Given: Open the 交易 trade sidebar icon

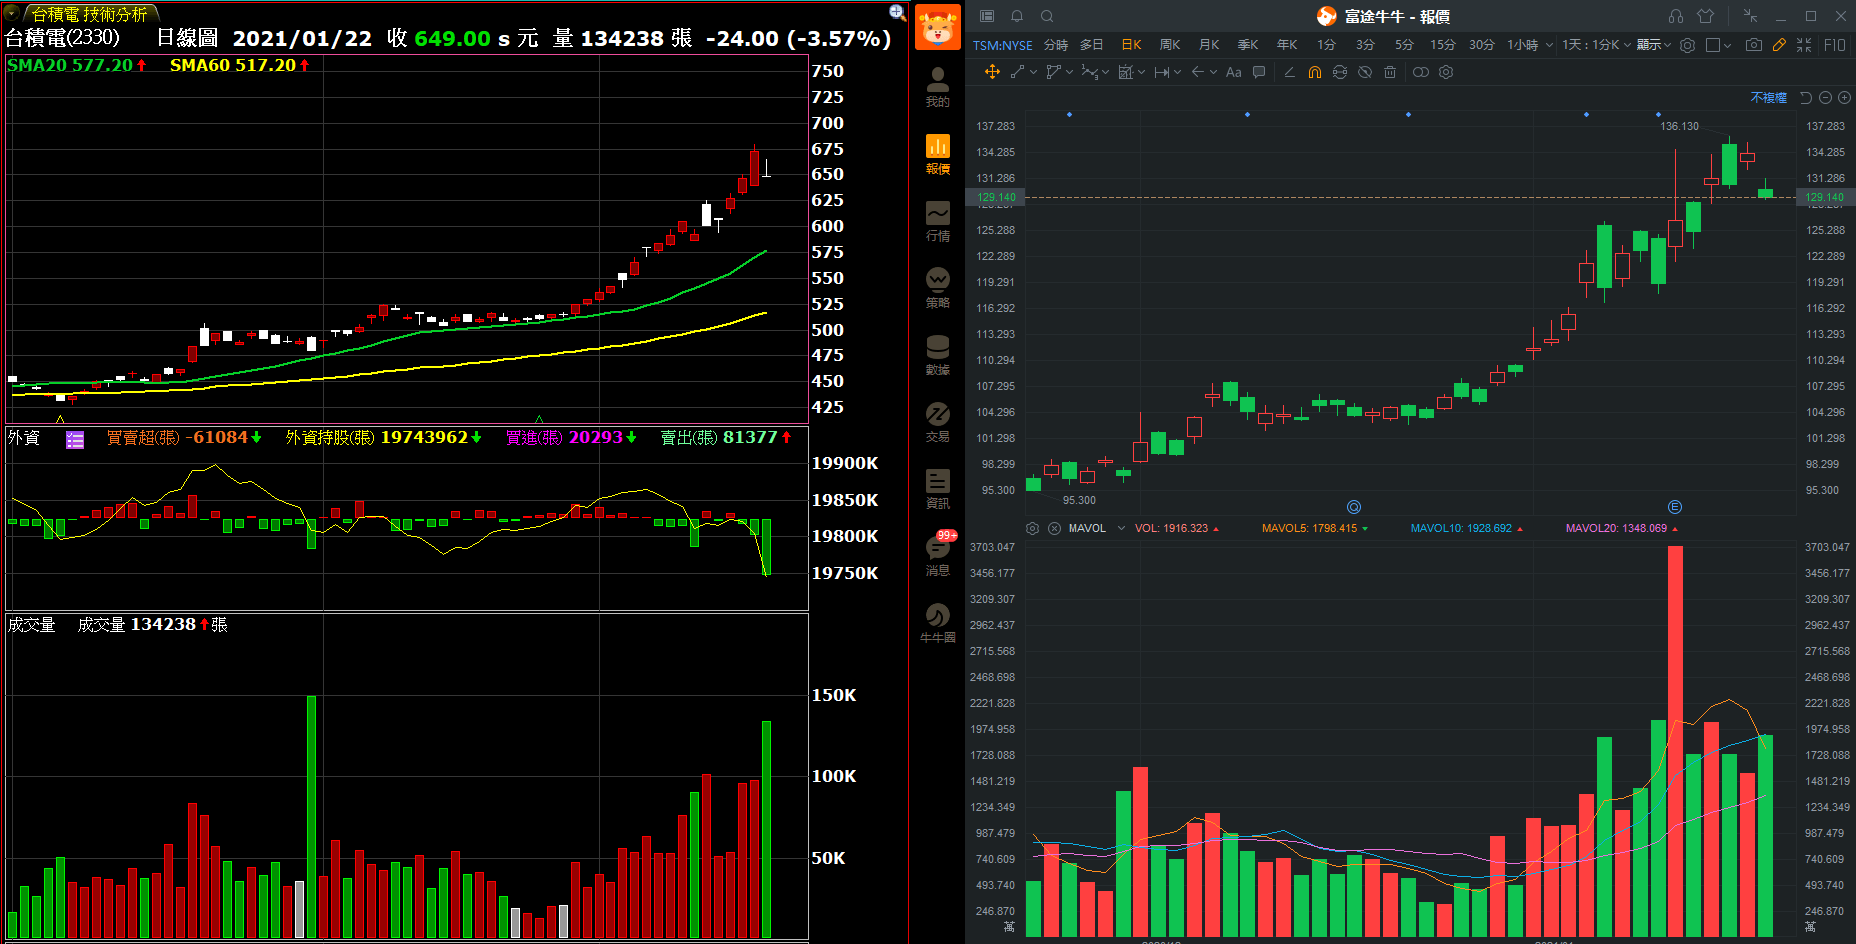Looking at the screenshot, I should pos(937,423).
